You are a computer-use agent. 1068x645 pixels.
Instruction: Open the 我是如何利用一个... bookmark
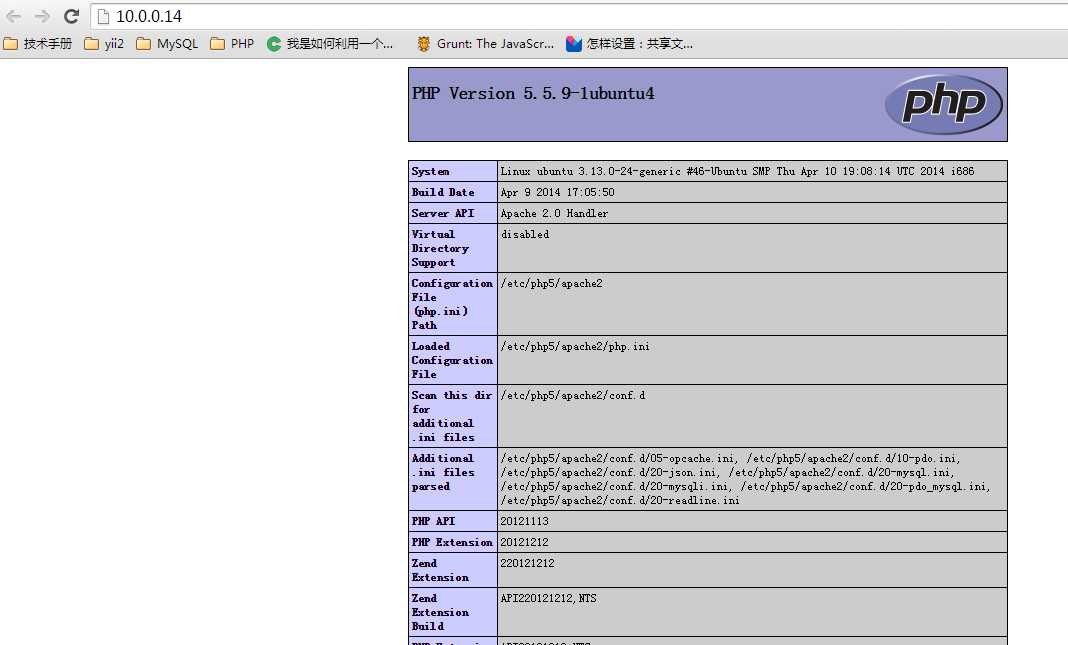coord(330,44)
